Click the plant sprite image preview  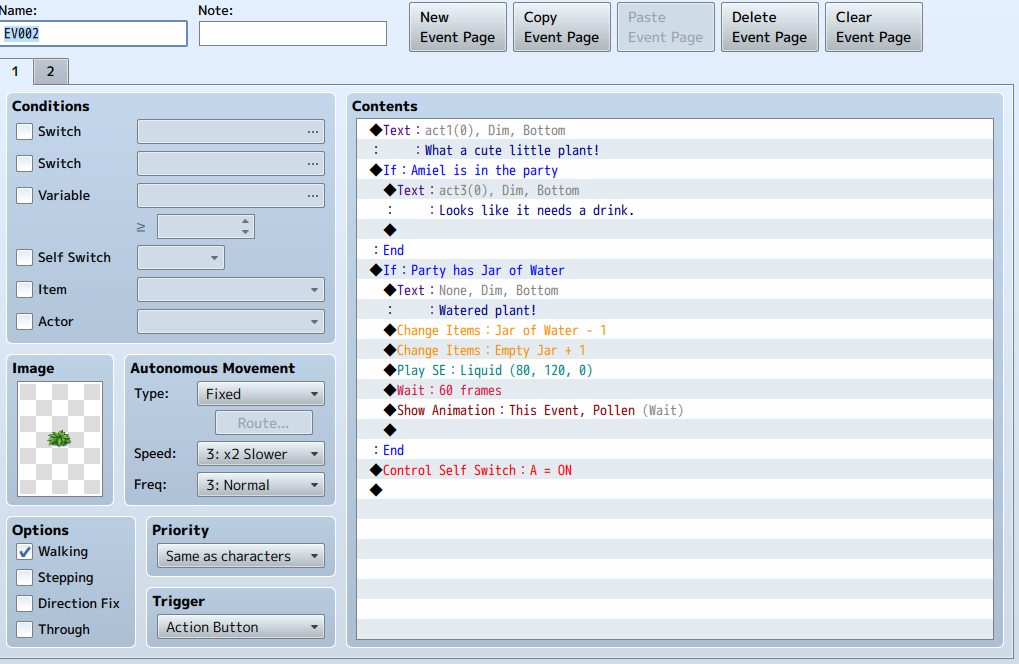[x=60, y=439]
